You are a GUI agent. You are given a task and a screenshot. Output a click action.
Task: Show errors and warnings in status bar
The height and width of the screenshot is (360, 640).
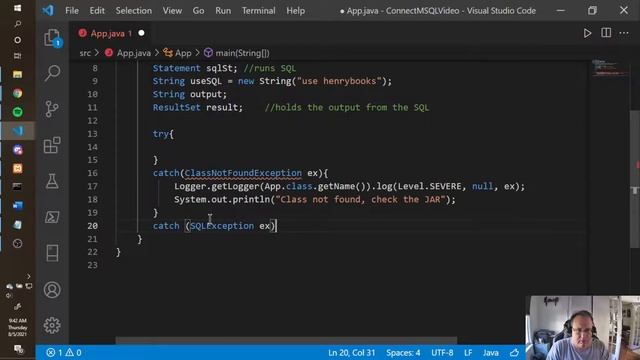64,353
